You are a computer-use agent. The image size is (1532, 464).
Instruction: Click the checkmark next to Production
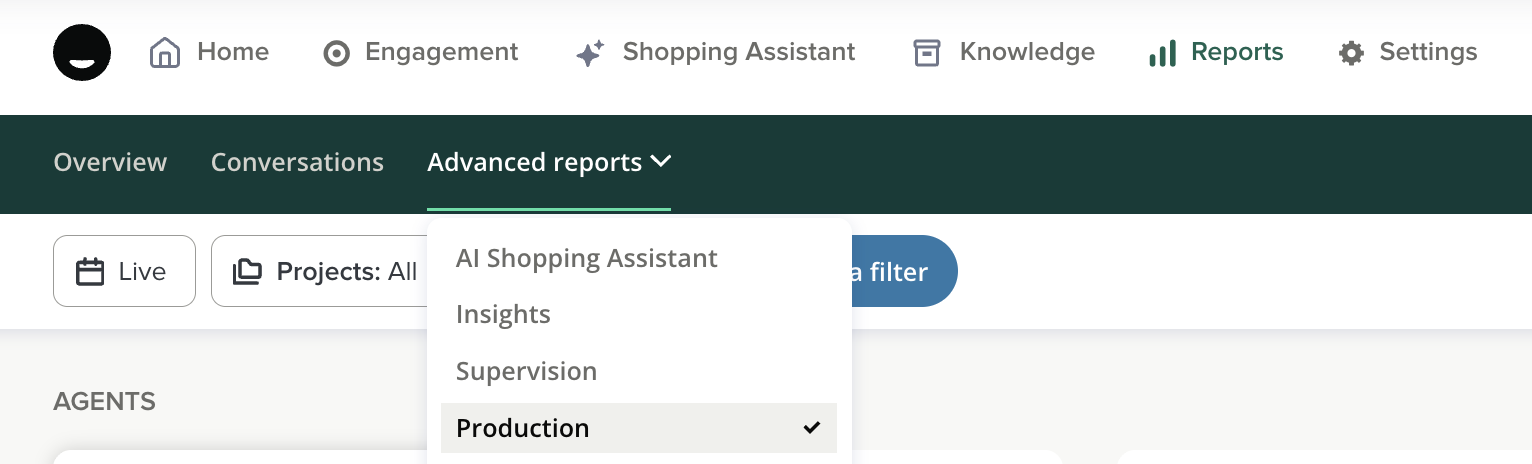pyautogui.click(x=812, y=428)
